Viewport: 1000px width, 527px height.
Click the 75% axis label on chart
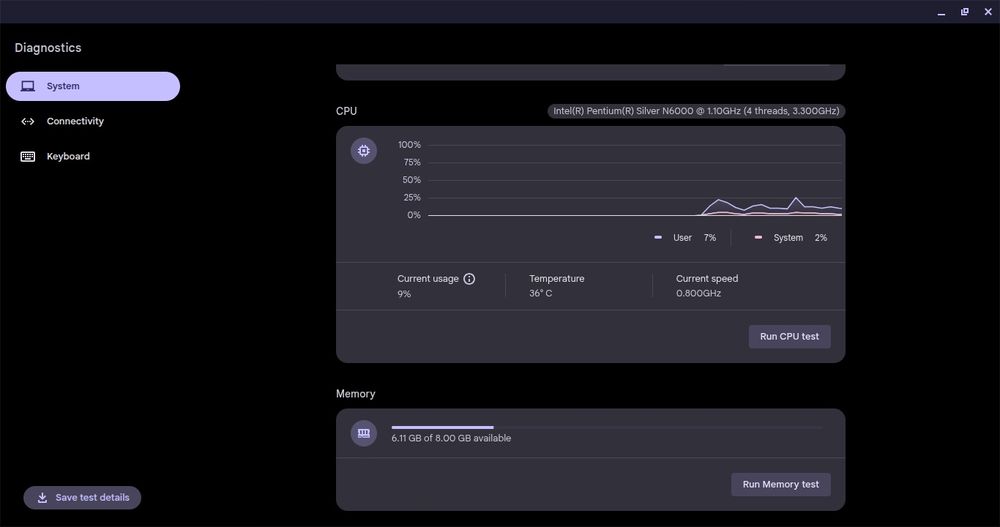tap(412, 162)
